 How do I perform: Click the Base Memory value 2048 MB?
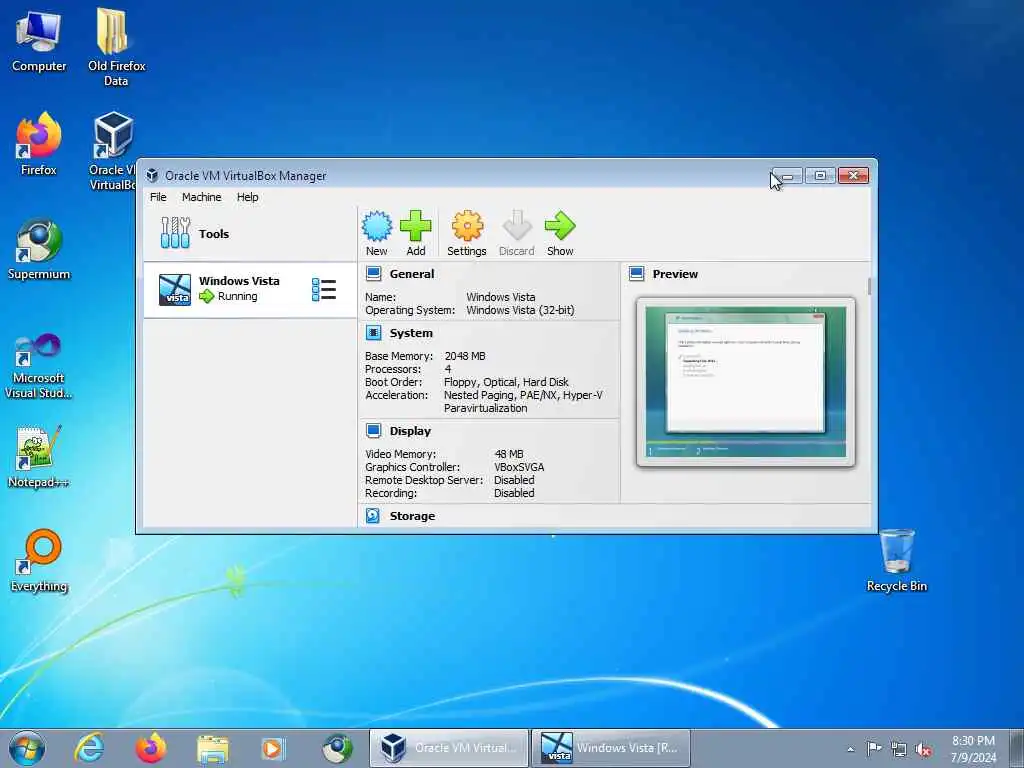pyautogui.click(x=465, y=356)
